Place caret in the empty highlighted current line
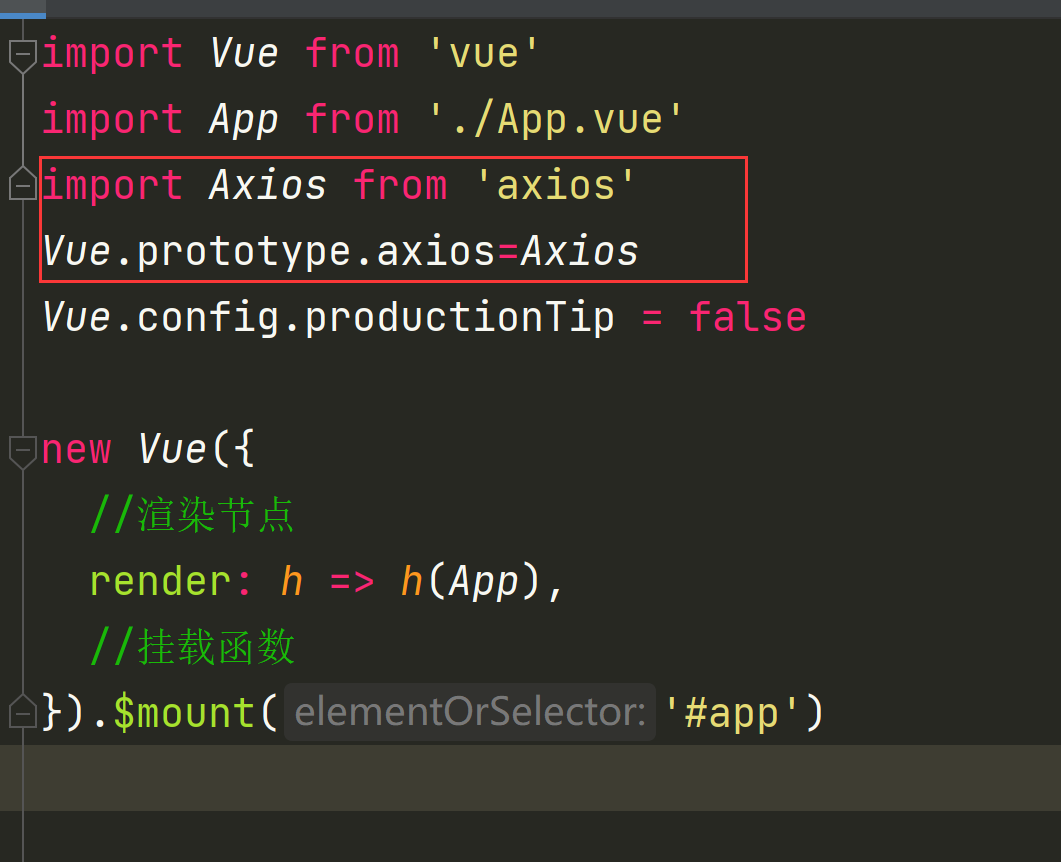Image resolution: width=1061 pixels, height=862 pixels. click(500, 778)
